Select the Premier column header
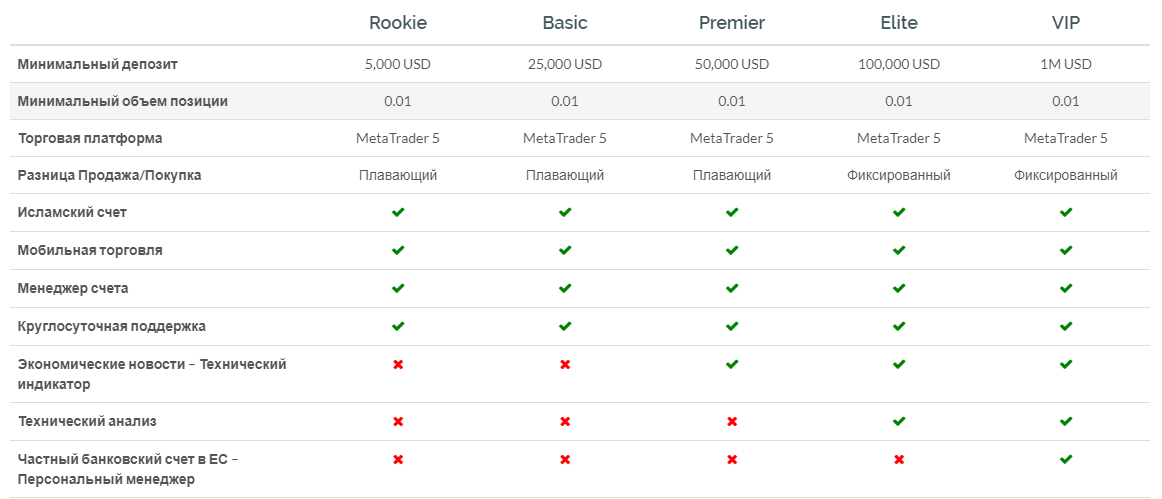The width and height of the screenshot is (1162, 499). pos(732,23)
